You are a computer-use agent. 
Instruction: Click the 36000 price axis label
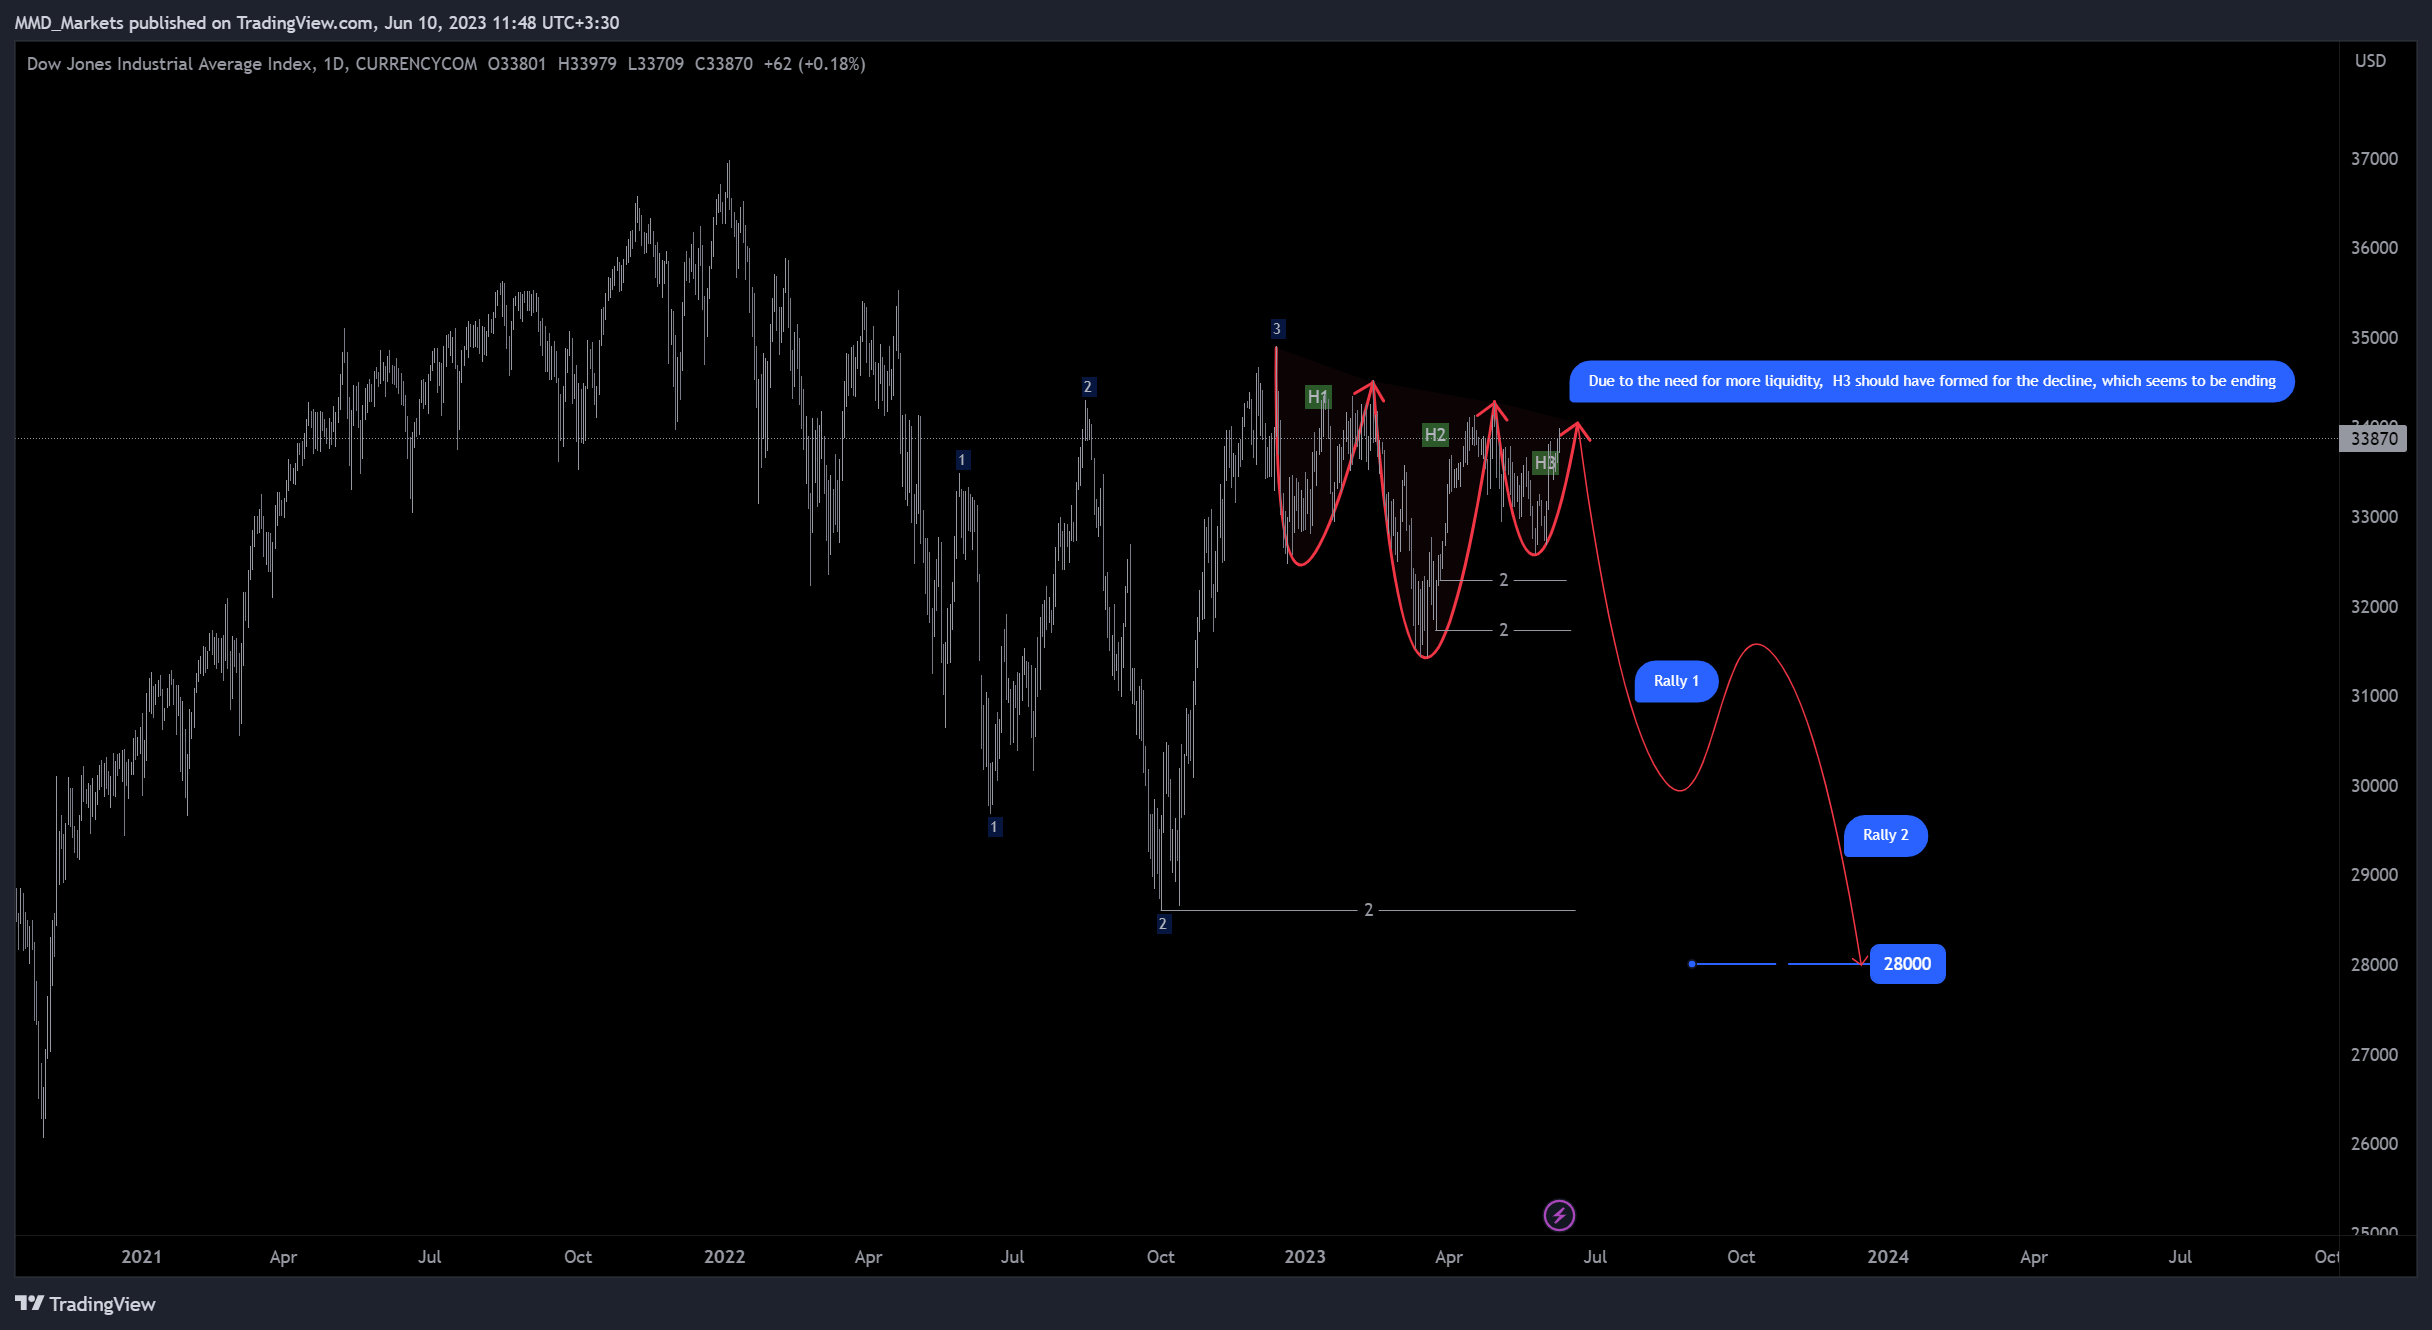(x=2374, y=248)
